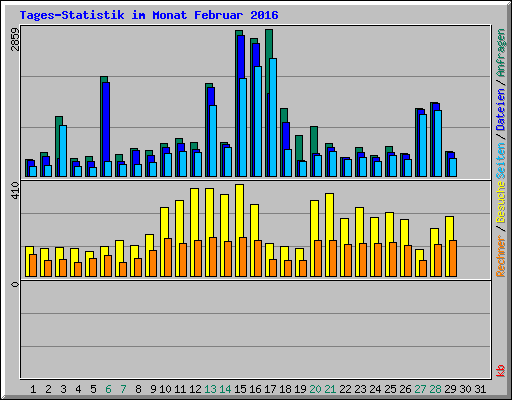Click the '410' middle axis value

click(15, 190)
